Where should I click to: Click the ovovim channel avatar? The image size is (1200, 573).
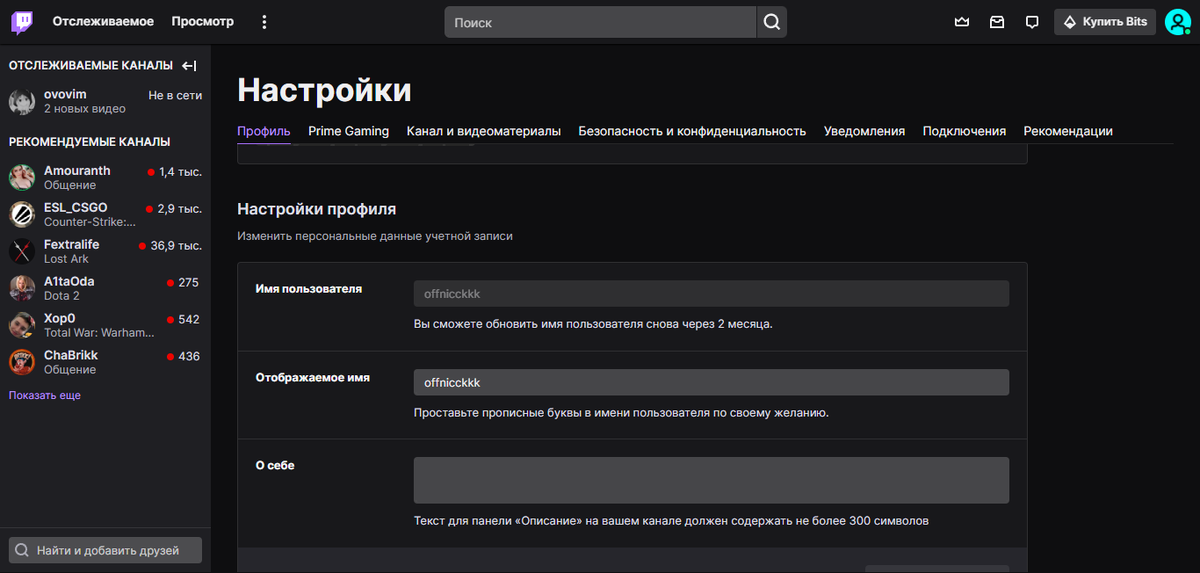(22, 101)
